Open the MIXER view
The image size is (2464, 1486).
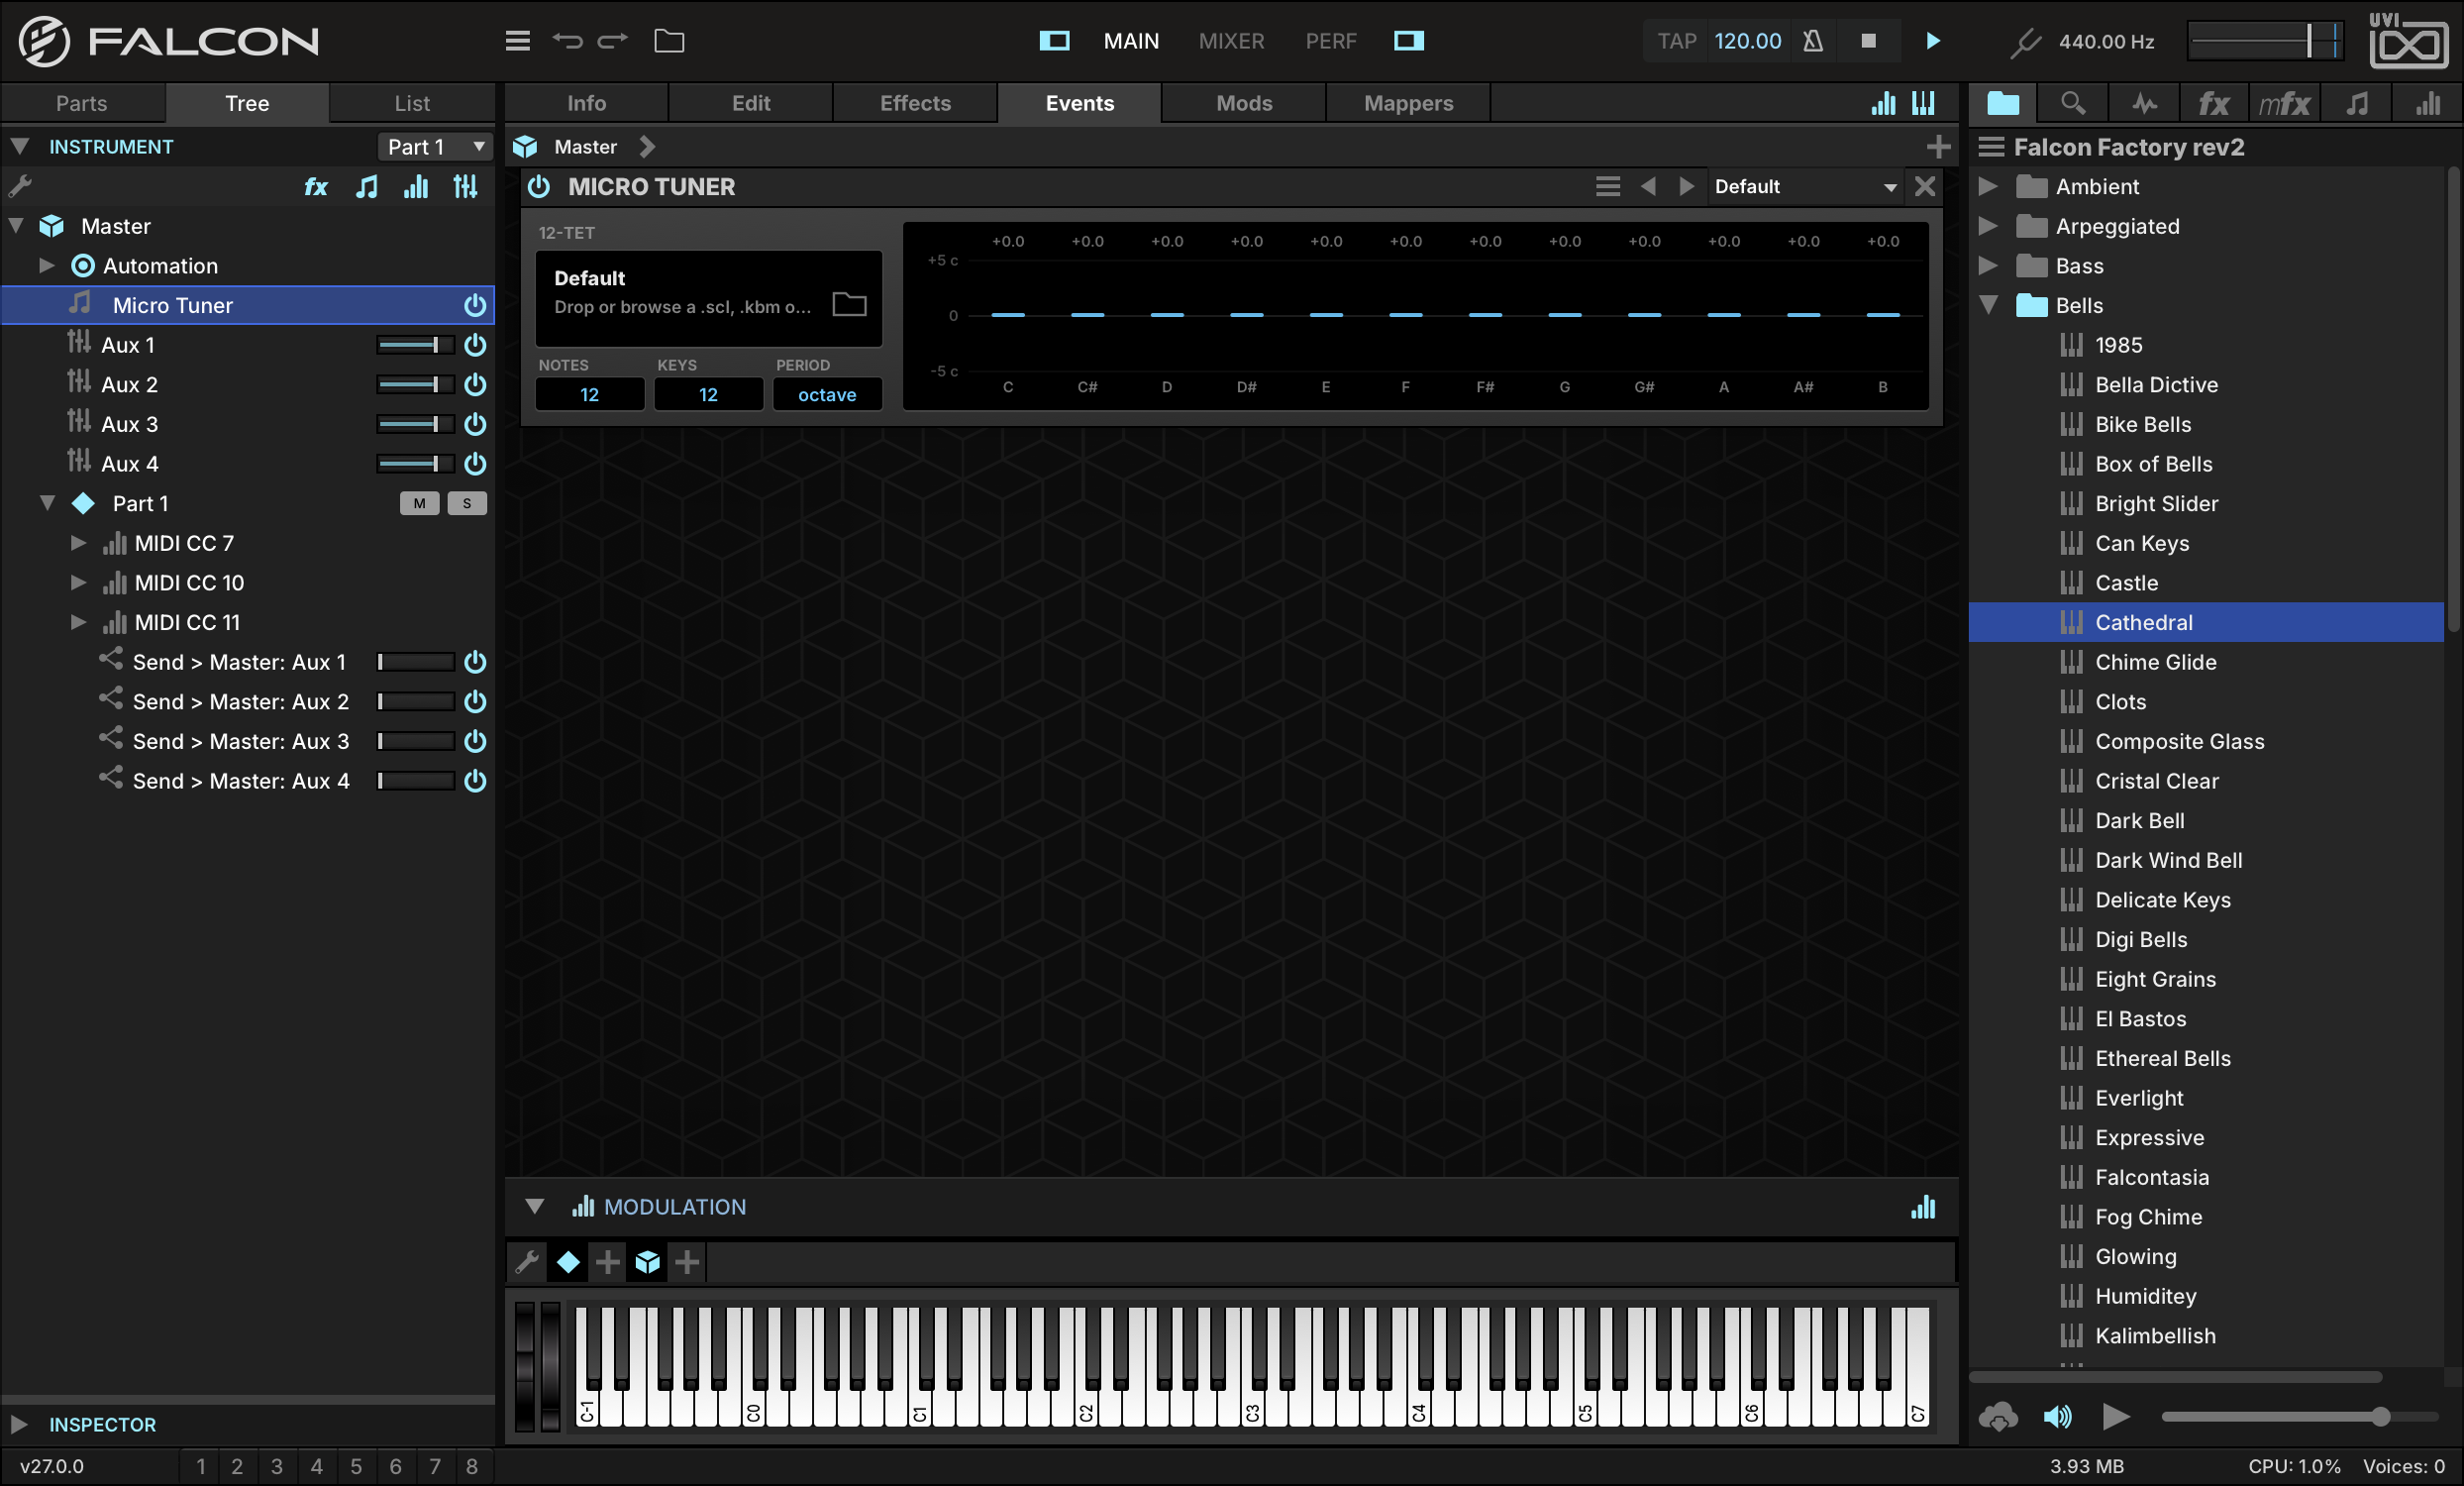(x=1231, y=41)
